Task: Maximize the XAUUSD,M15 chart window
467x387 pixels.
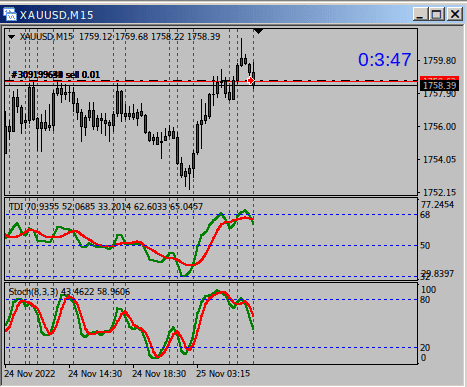Action: click(437, 14)
